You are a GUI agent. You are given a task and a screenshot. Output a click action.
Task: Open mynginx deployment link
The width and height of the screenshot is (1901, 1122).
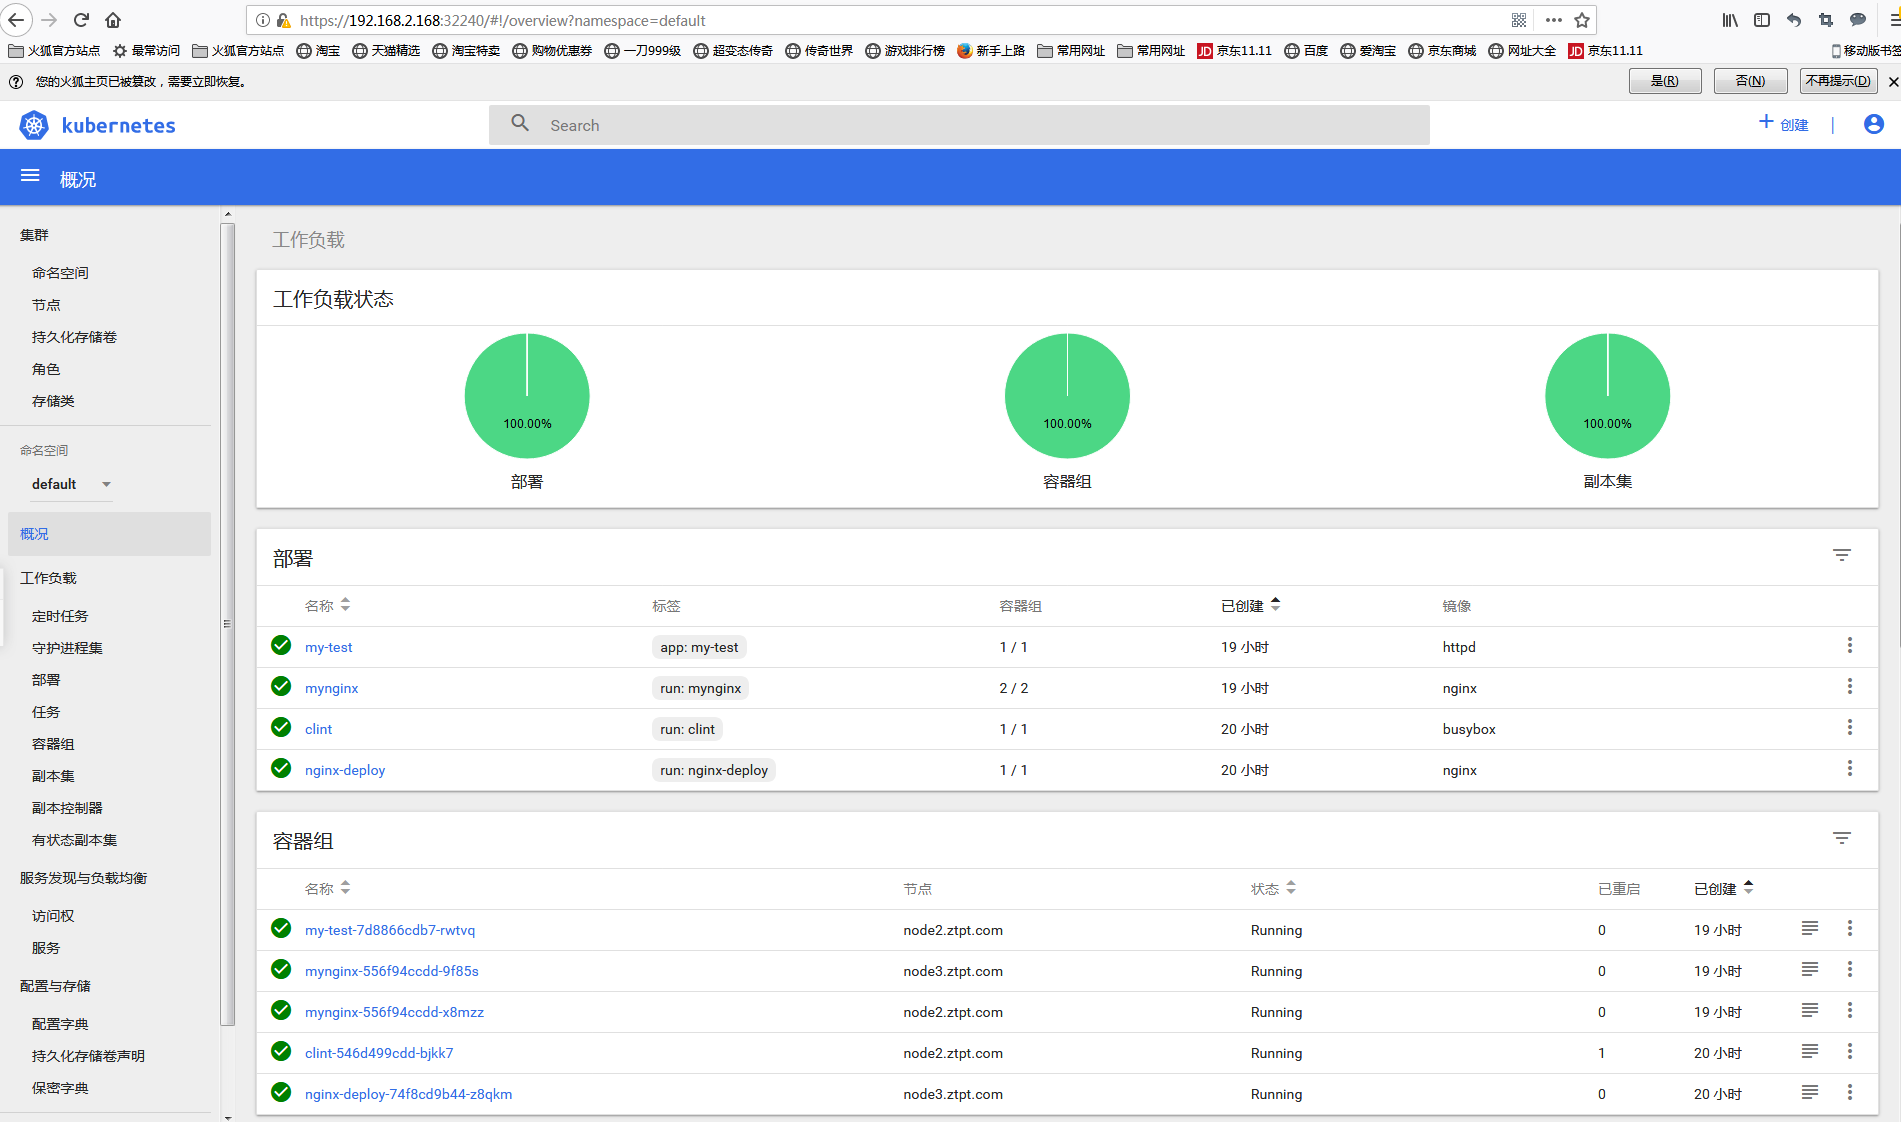(x=331, y=688)
